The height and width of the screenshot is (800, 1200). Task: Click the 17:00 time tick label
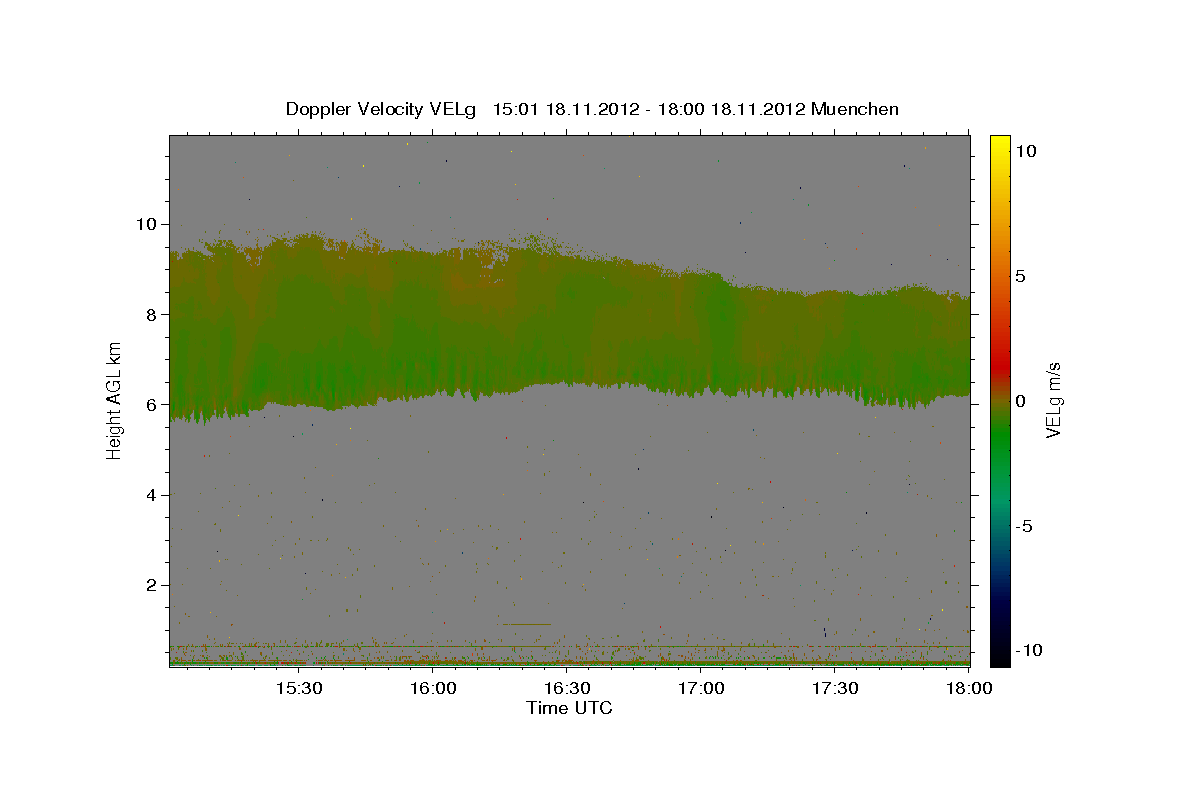point(701,689)
